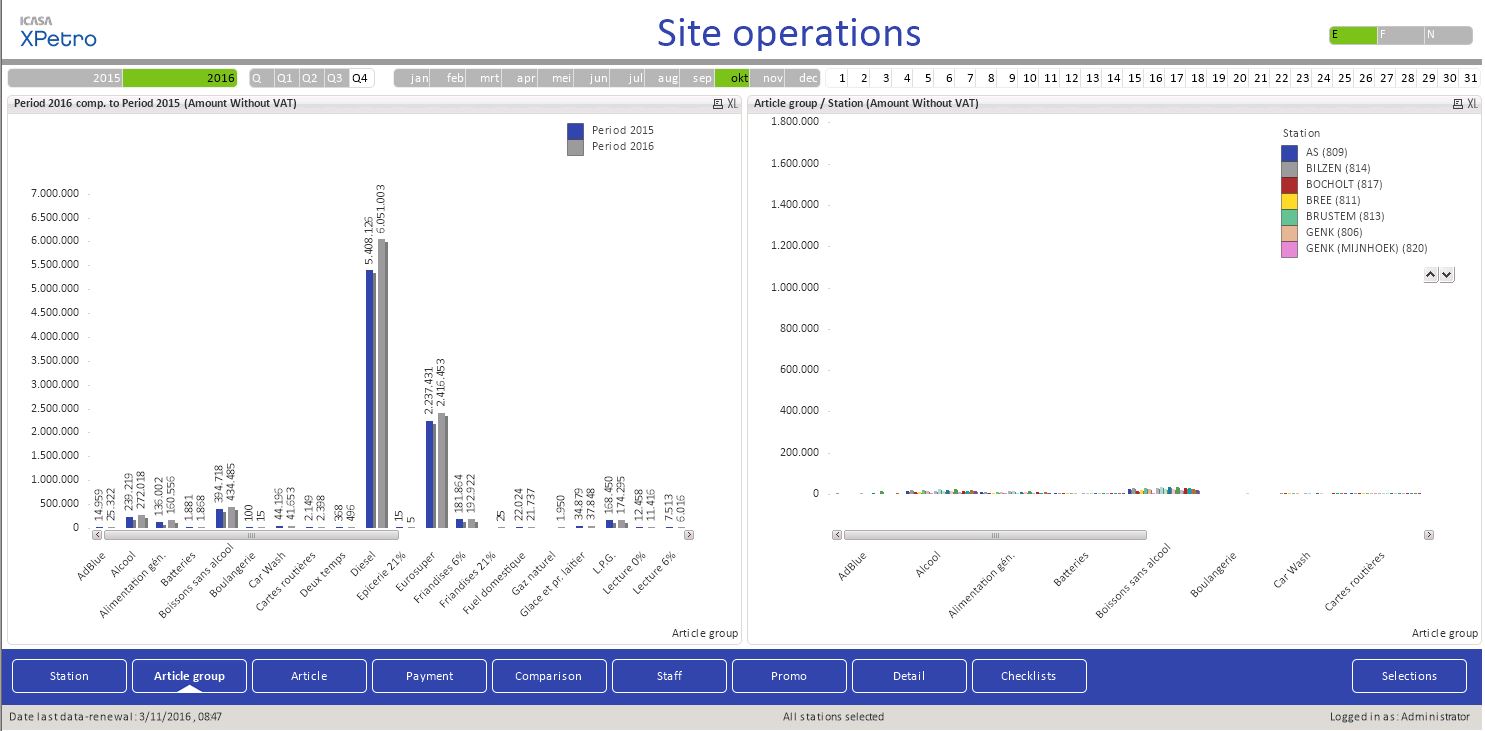Select month jun
This screenshot has height=731, width=1485.
pyautogui.click(x=590, y=78)
